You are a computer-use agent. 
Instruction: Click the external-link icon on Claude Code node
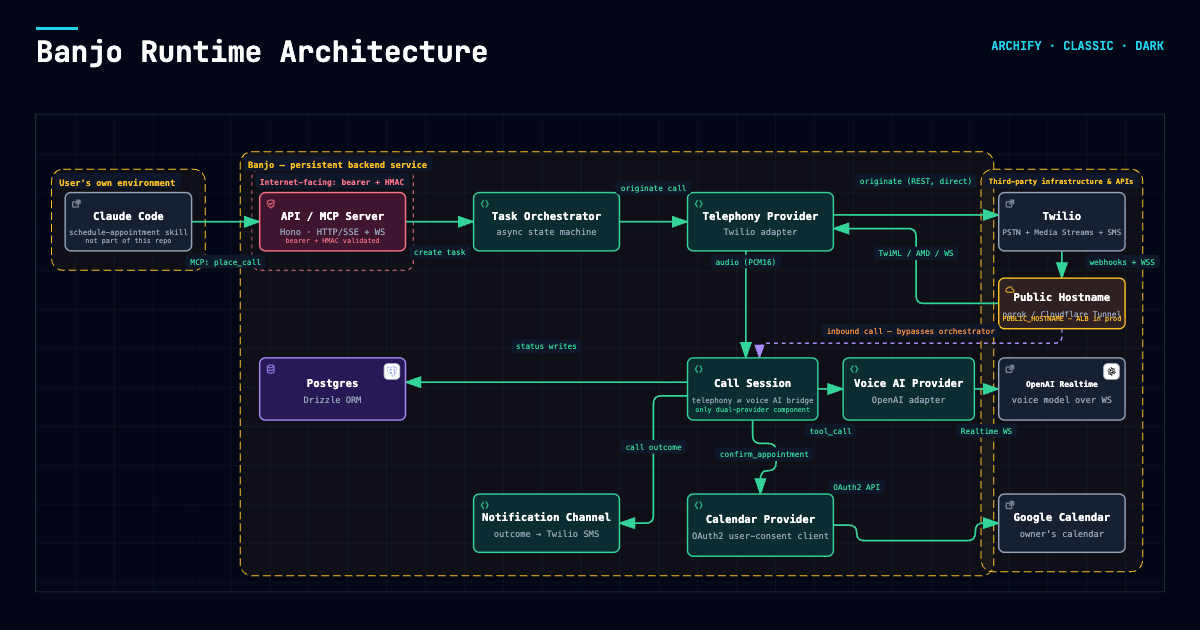pyautogui.click(x=77, y=203)
